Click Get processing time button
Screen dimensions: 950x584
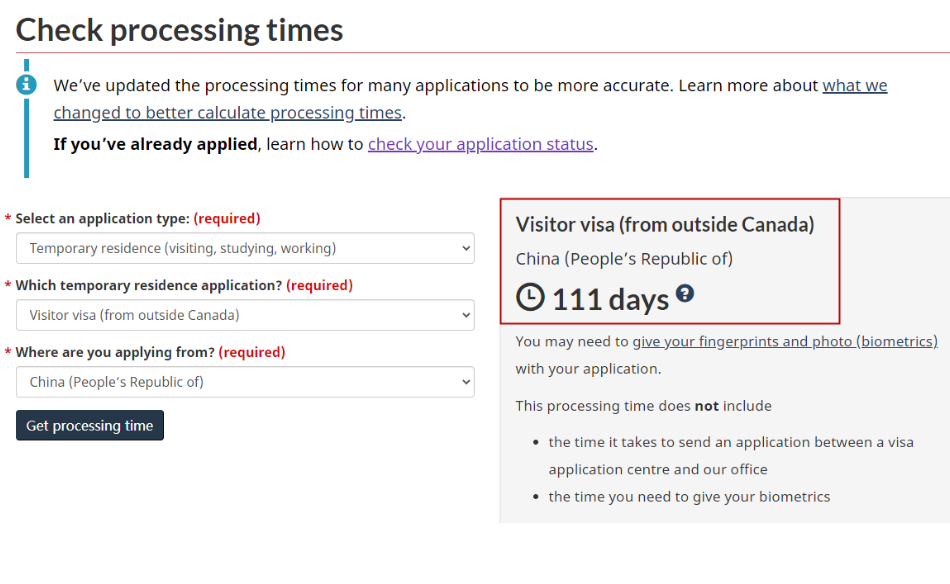tap(90, 425)
